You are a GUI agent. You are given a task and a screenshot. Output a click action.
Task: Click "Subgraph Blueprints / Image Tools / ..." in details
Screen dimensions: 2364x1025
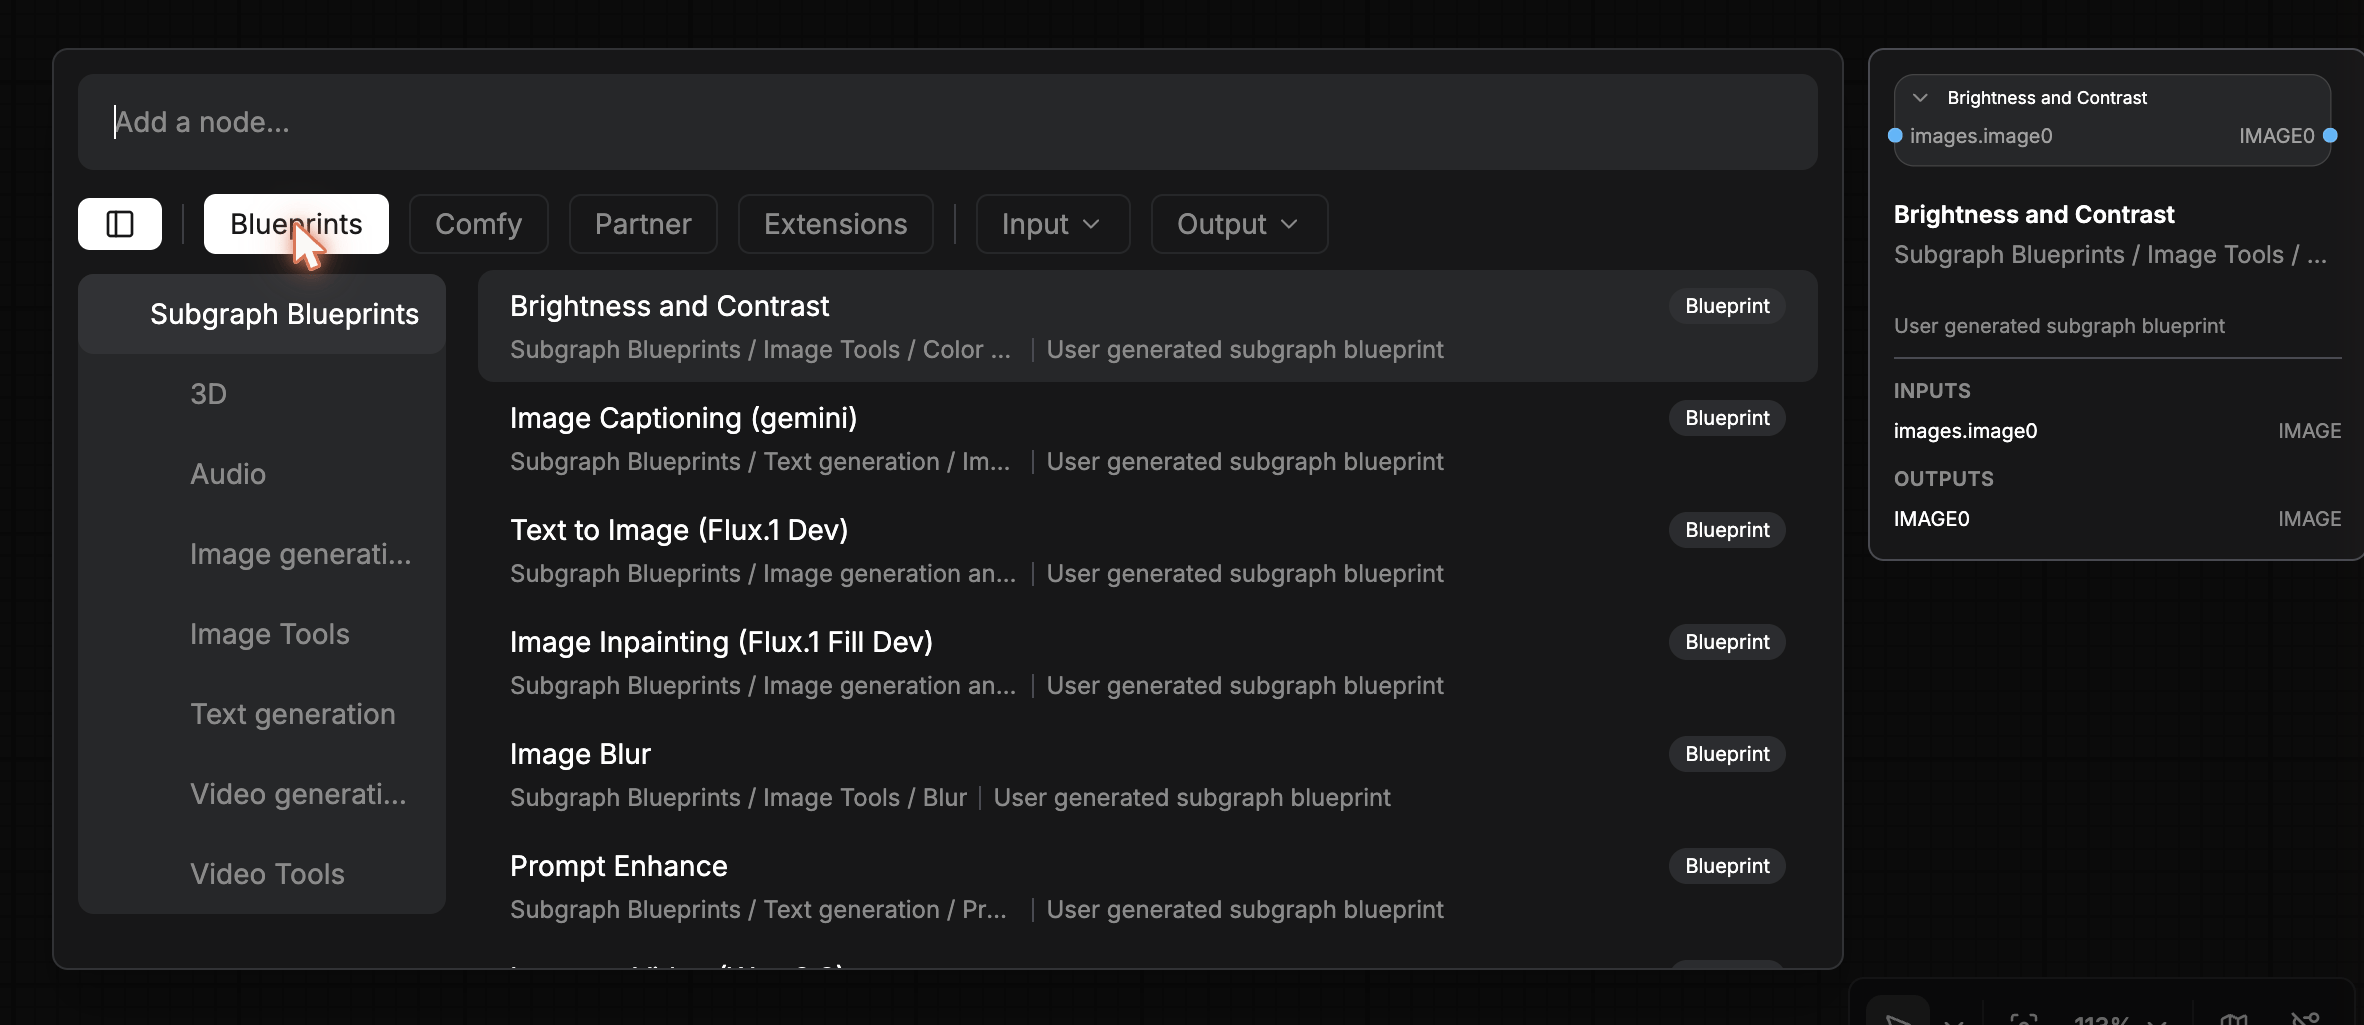(2110, 255)
